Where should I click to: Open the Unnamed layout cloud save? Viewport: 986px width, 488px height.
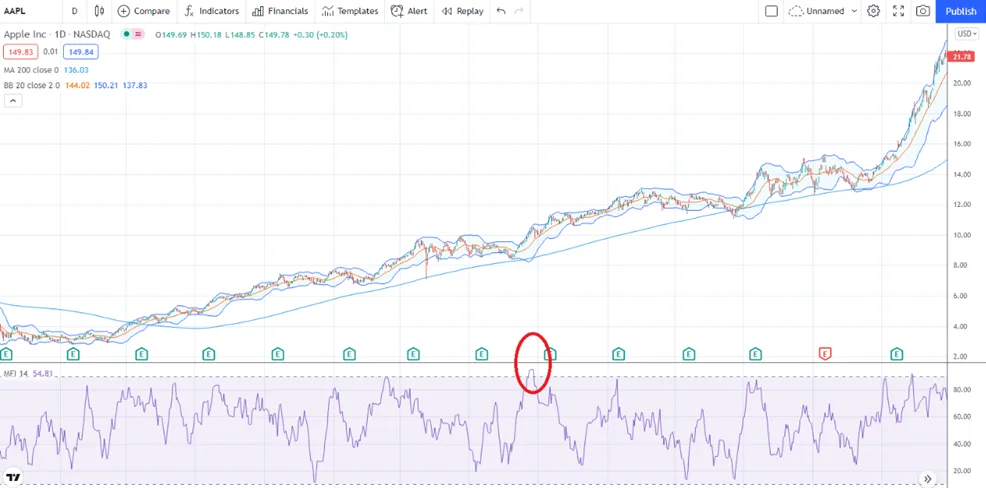(x=816, y=11)
